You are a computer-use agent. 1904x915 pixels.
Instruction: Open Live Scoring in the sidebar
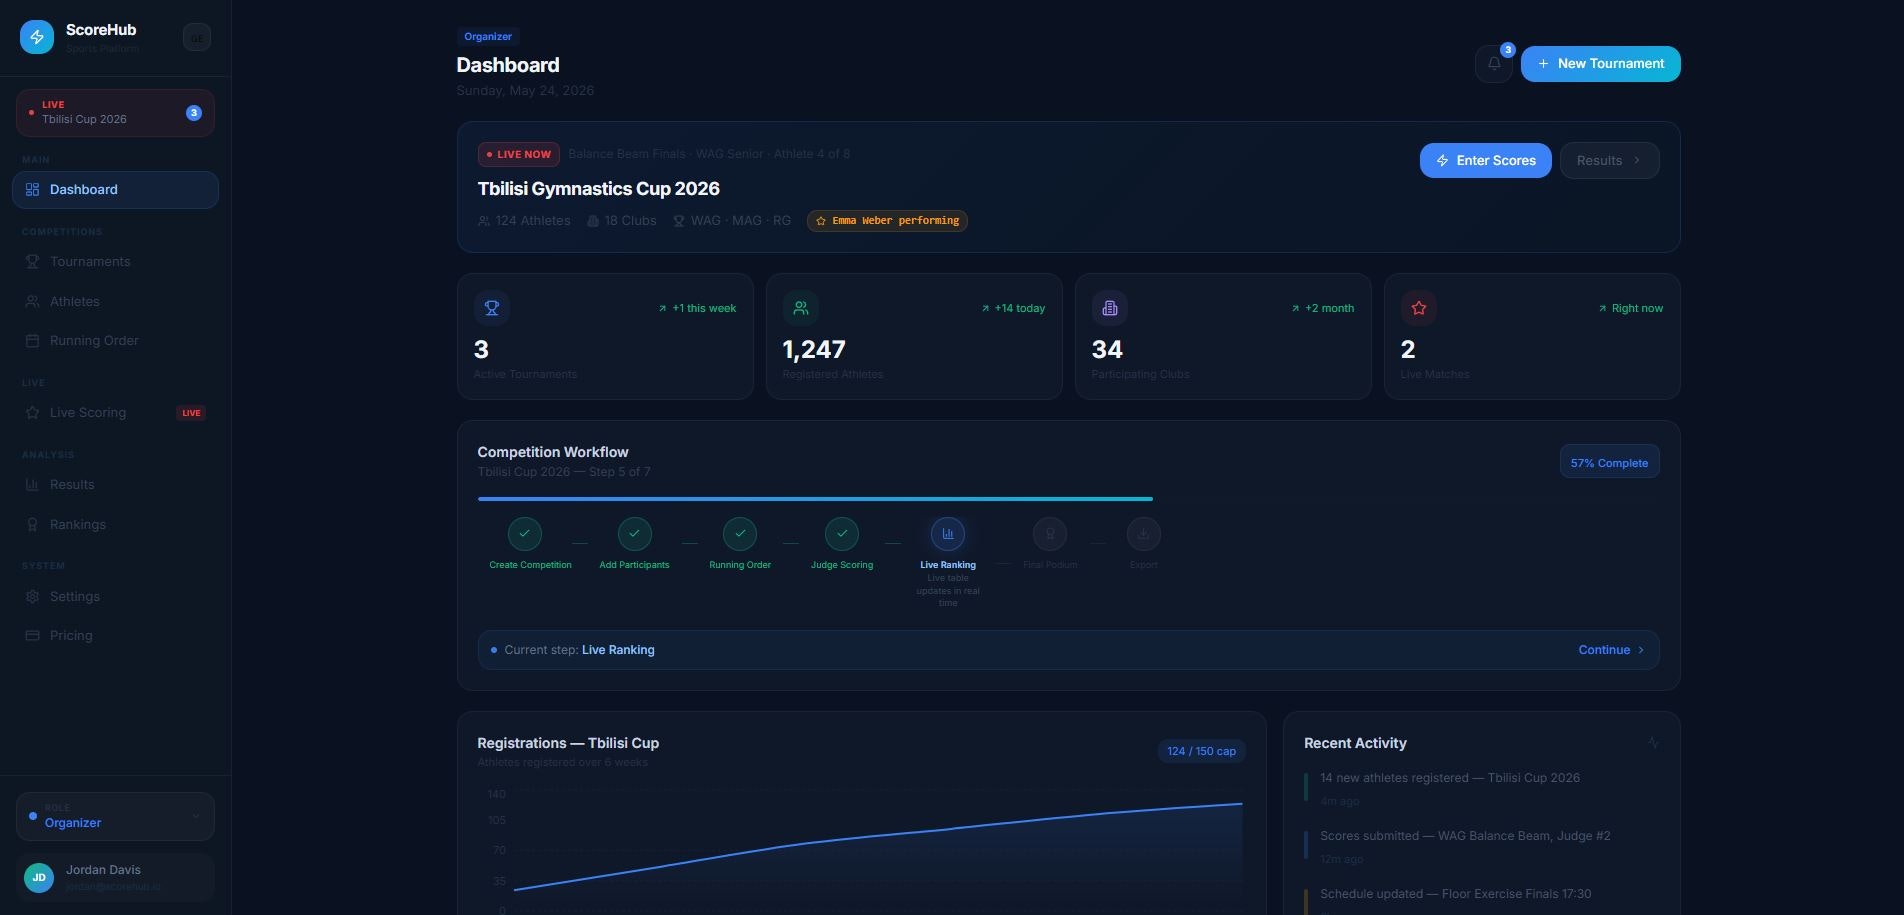pyautogui.click(x=115, y=413)
